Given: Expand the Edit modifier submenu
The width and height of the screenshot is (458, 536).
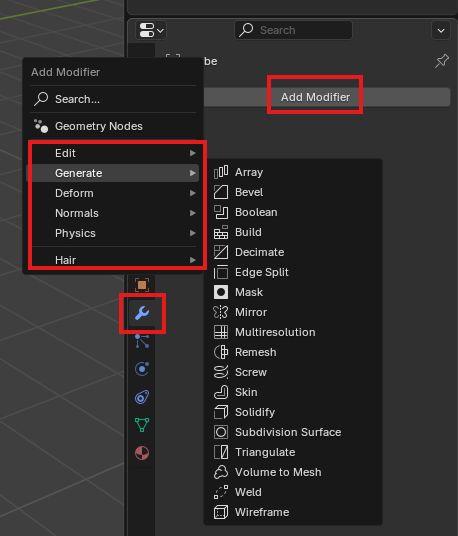Looking at the screenshot, I should point(113,153).
